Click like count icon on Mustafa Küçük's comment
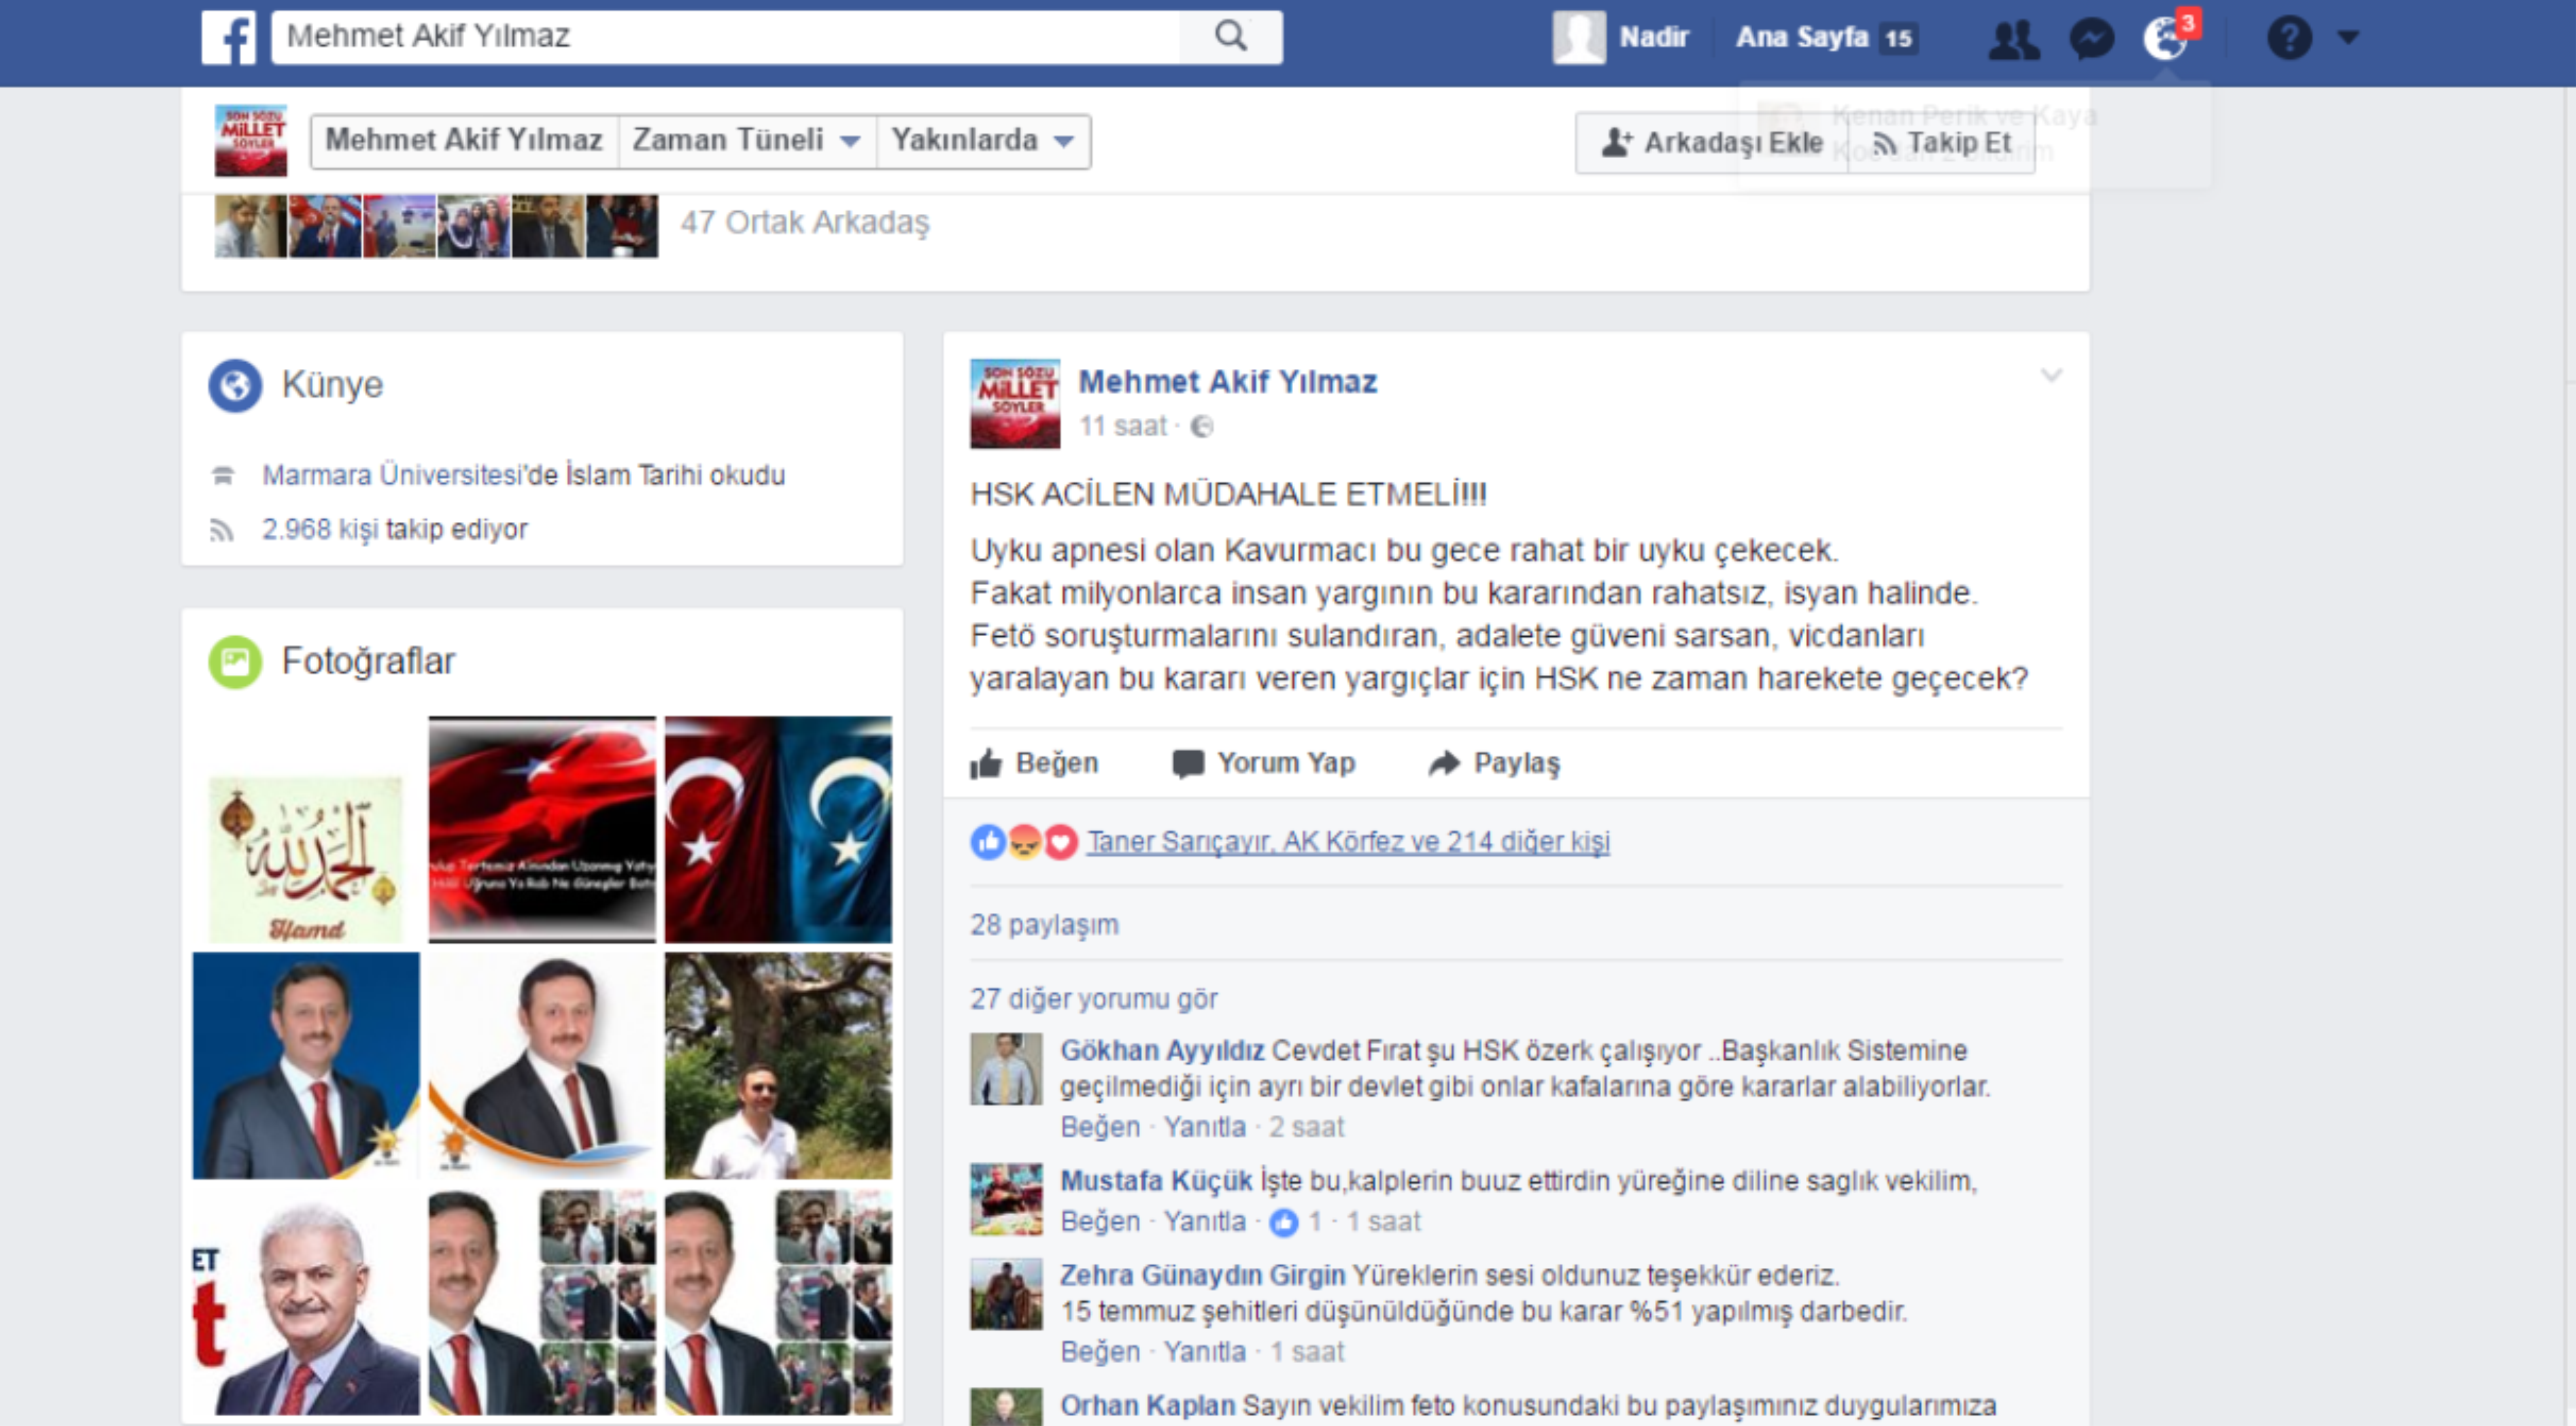 [1284, 1222]
